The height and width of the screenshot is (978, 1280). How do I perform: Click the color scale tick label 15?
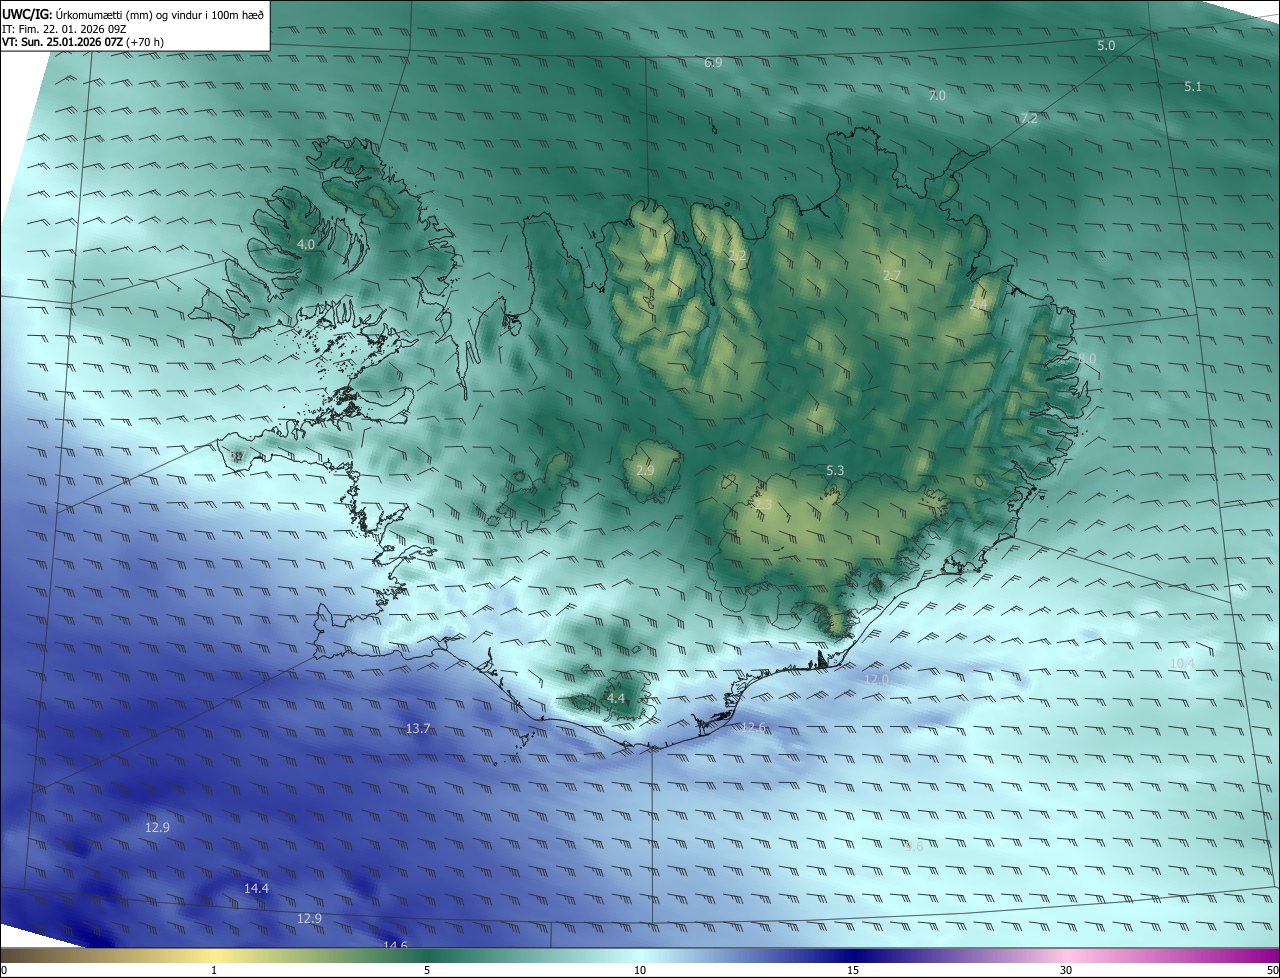click(853, 970)
